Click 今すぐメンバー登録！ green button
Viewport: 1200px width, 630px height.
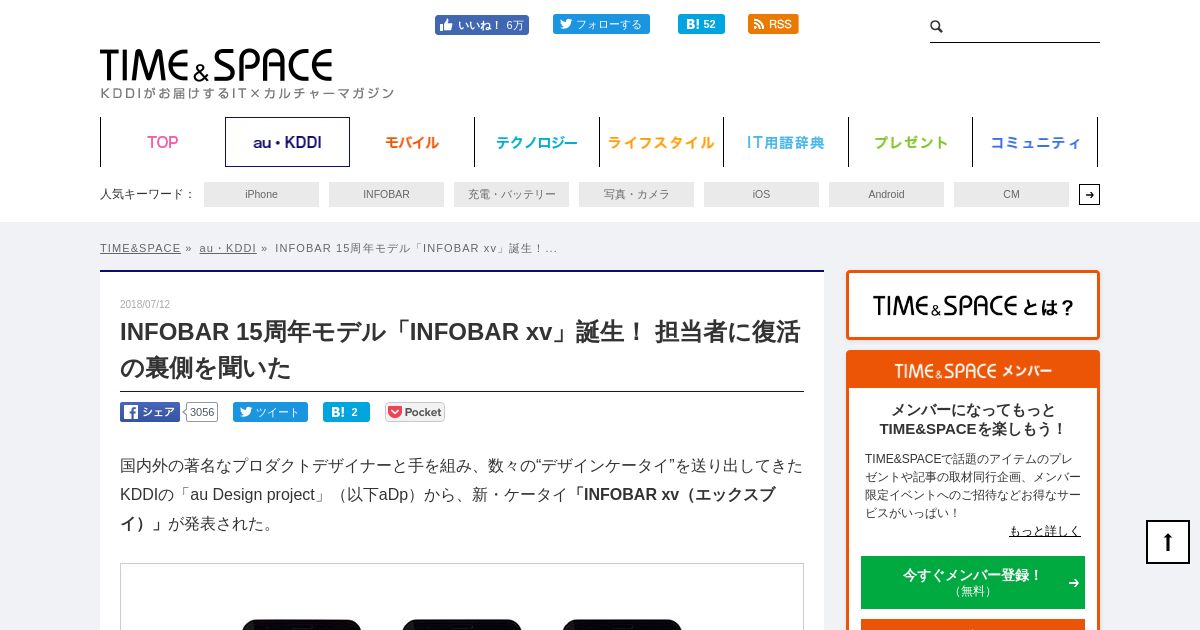(x=973, y=582)
